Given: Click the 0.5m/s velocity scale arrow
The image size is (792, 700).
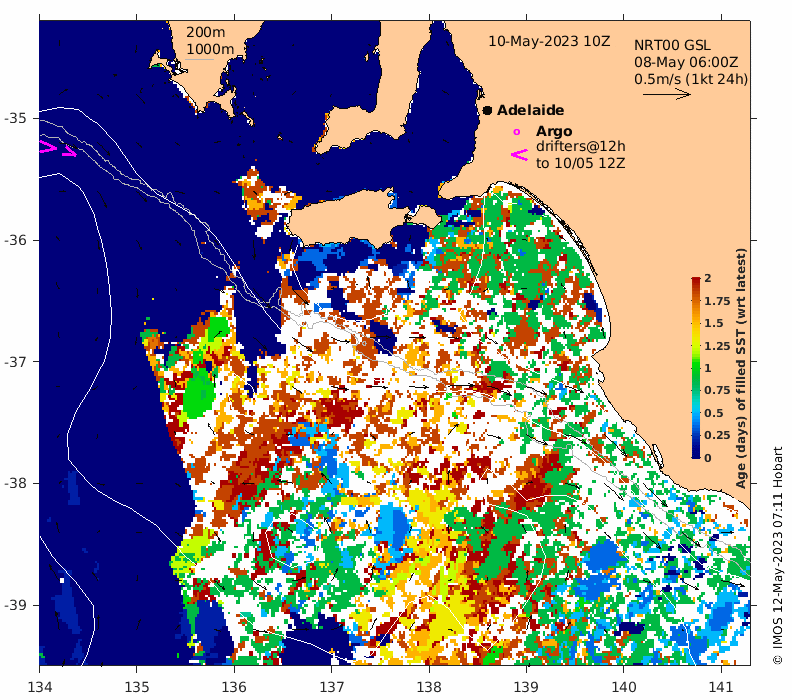Looking at the screenshot, I should coord(667,94).
